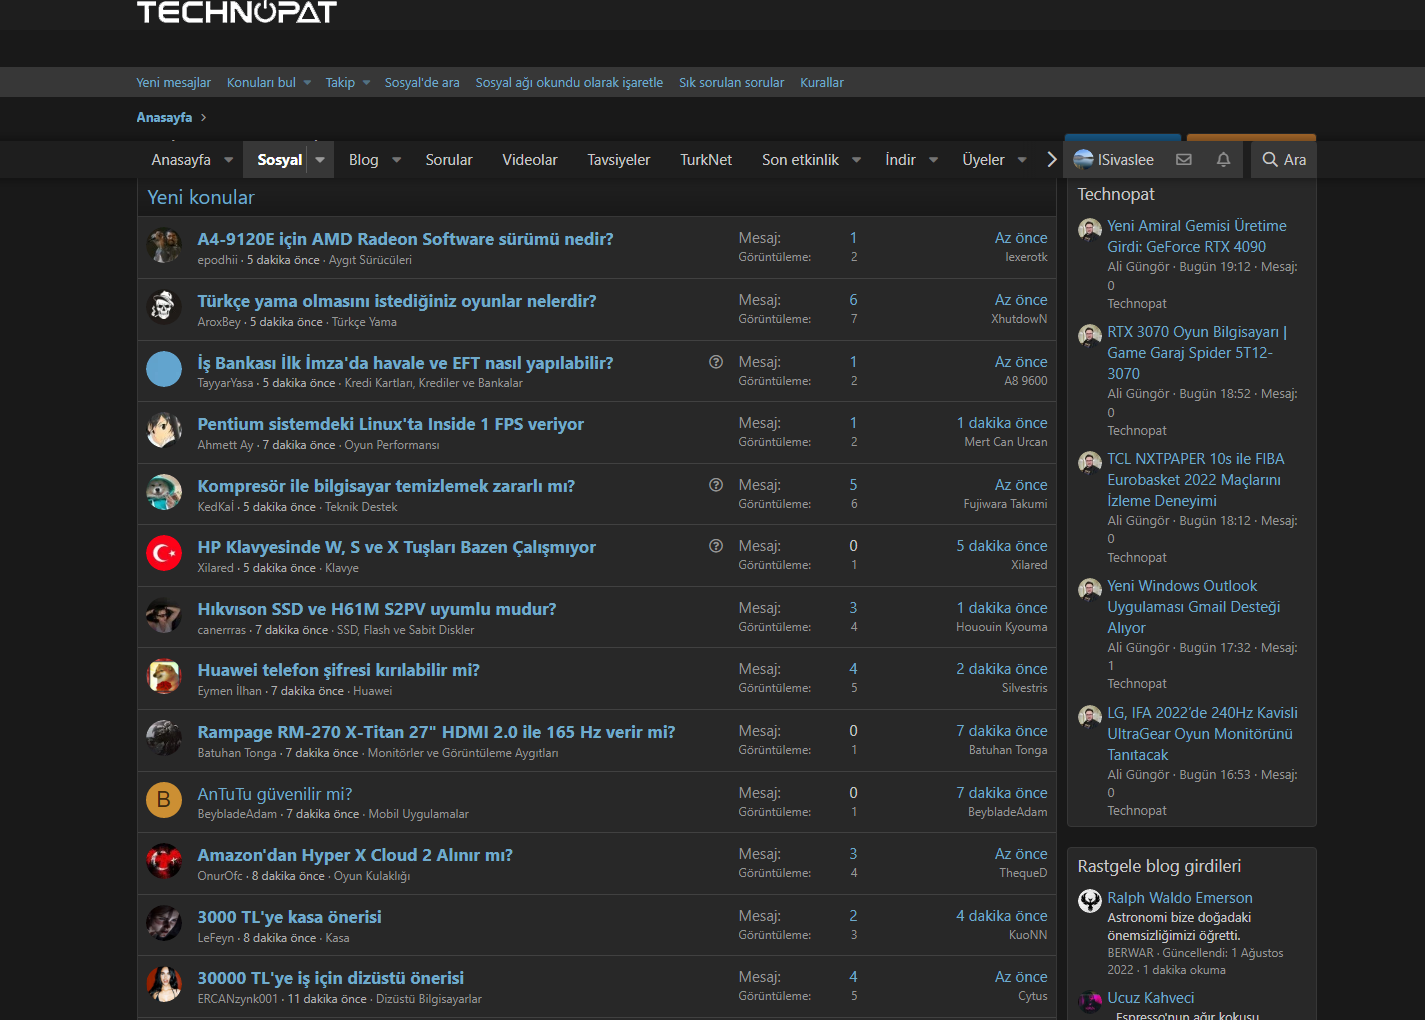The image size is (1425, 1020).
Task: Expand the Konuları bul dropdown
Action: pos(307,83)
